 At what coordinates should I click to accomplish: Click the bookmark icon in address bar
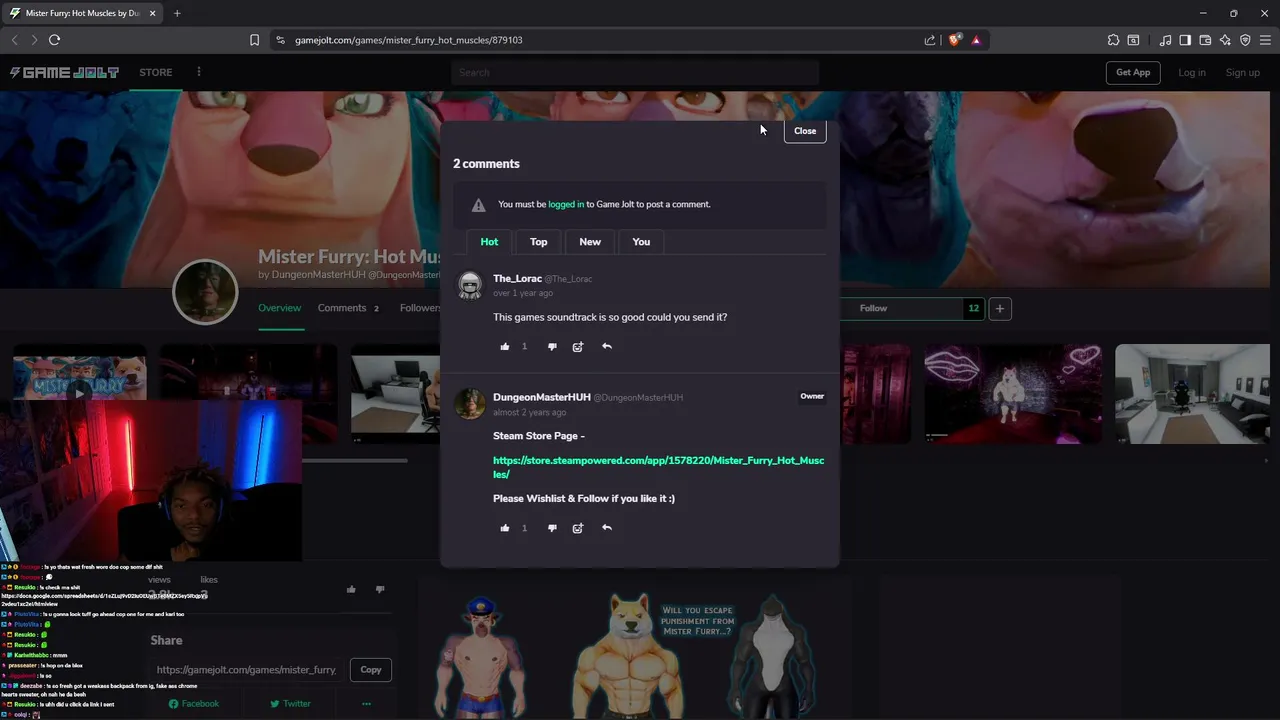(254, 40)
